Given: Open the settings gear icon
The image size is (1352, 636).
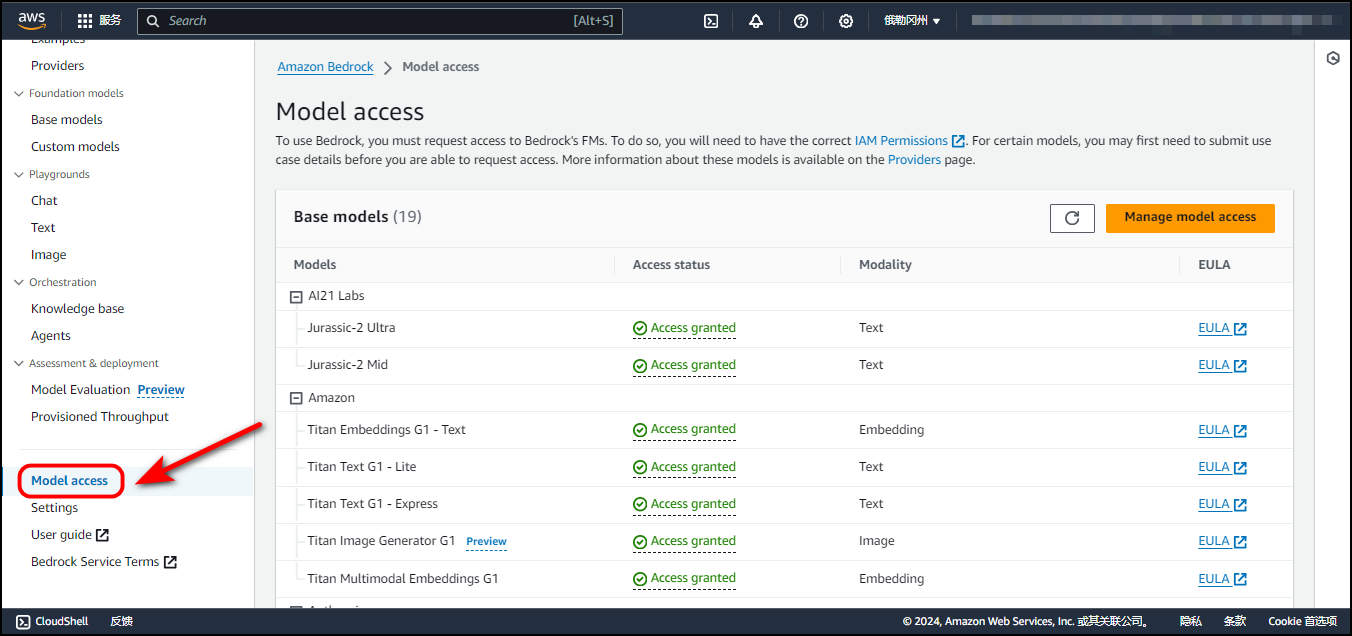Looking at the screenshot, I should point(846,21).
